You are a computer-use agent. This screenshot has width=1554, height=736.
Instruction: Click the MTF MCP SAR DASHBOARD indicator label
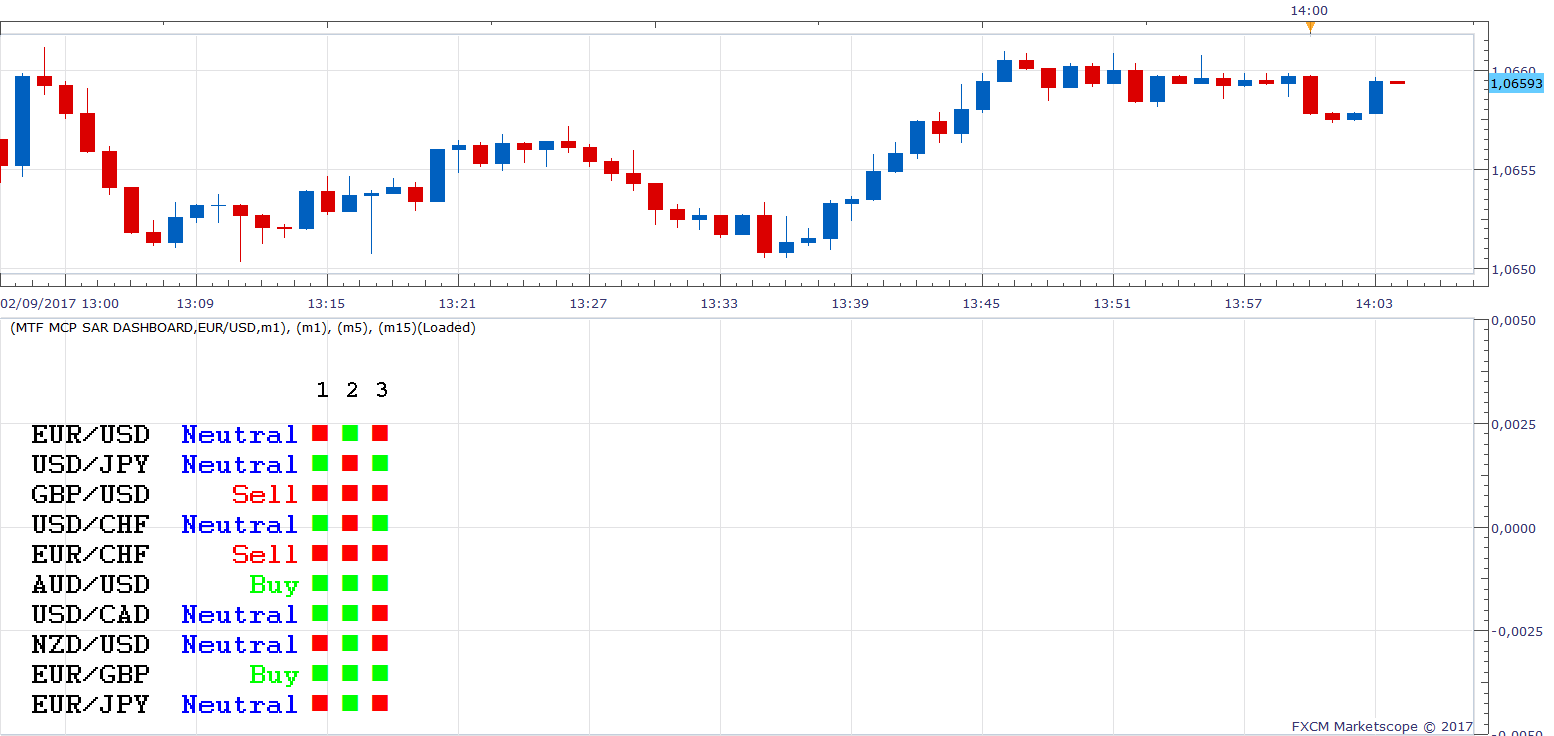tap(243, 328)
